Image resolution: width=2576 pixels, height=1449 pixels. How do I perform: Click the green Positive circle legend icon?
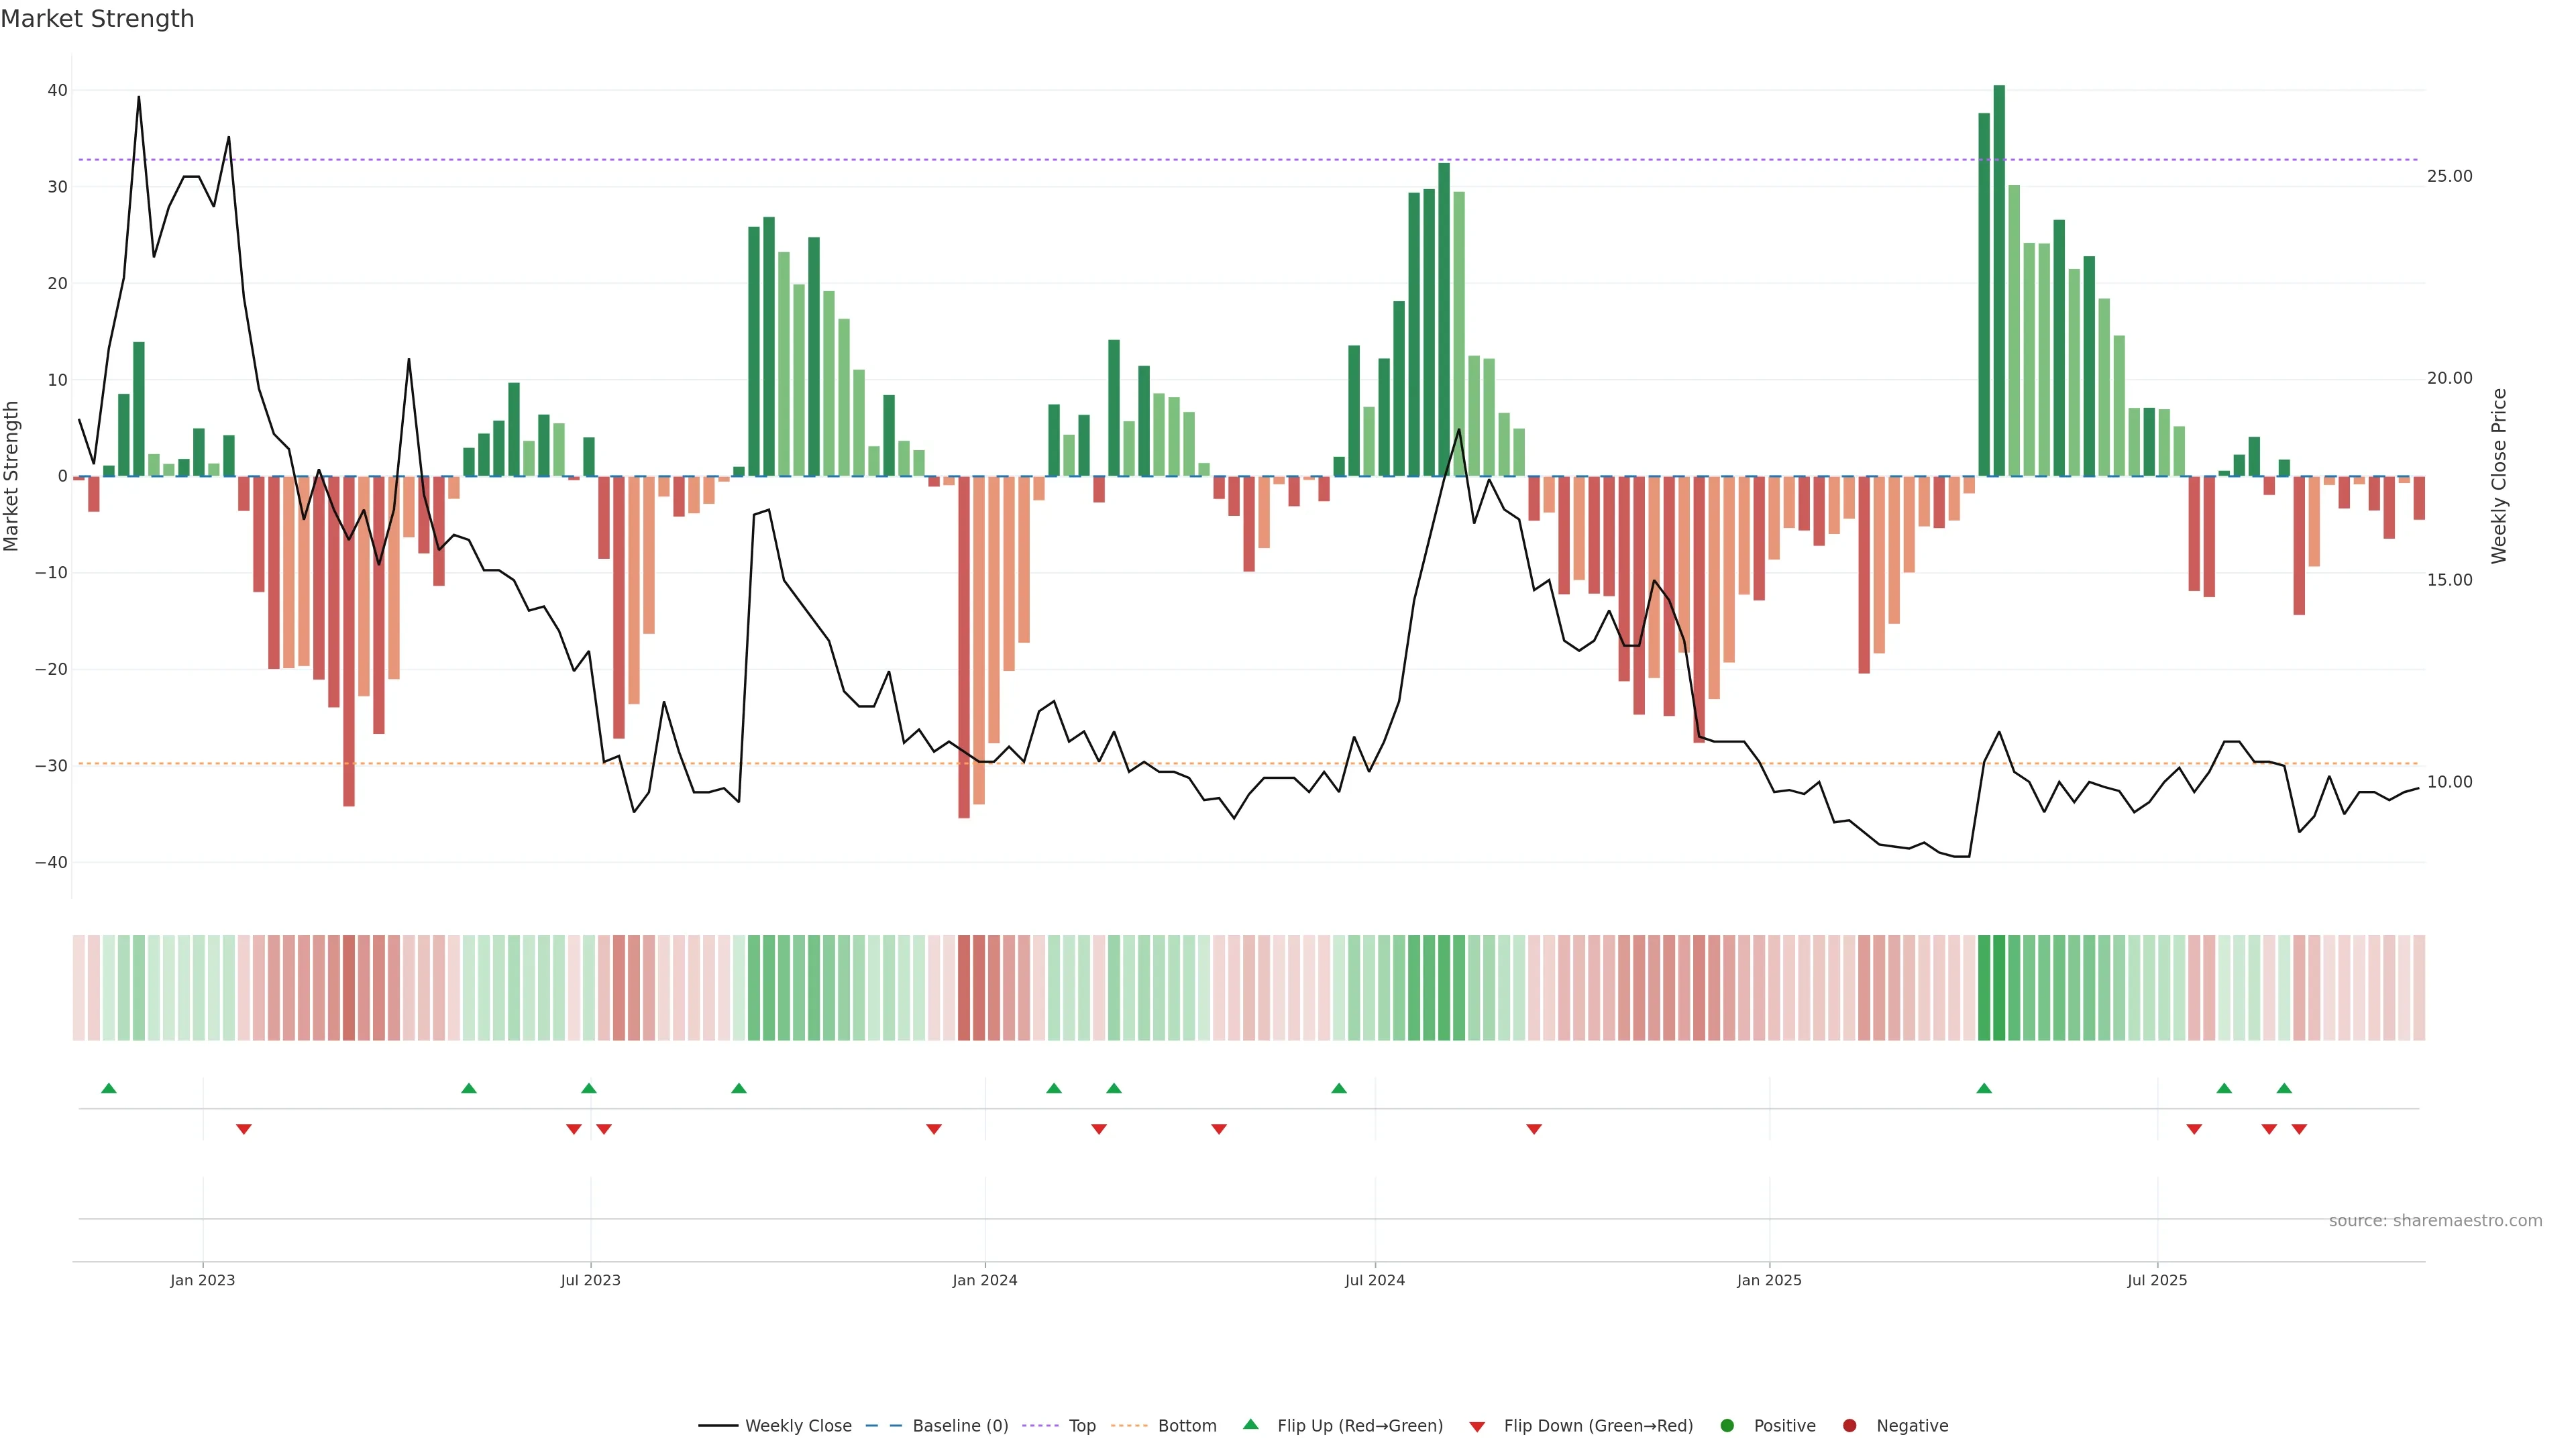point(1727,1426)
